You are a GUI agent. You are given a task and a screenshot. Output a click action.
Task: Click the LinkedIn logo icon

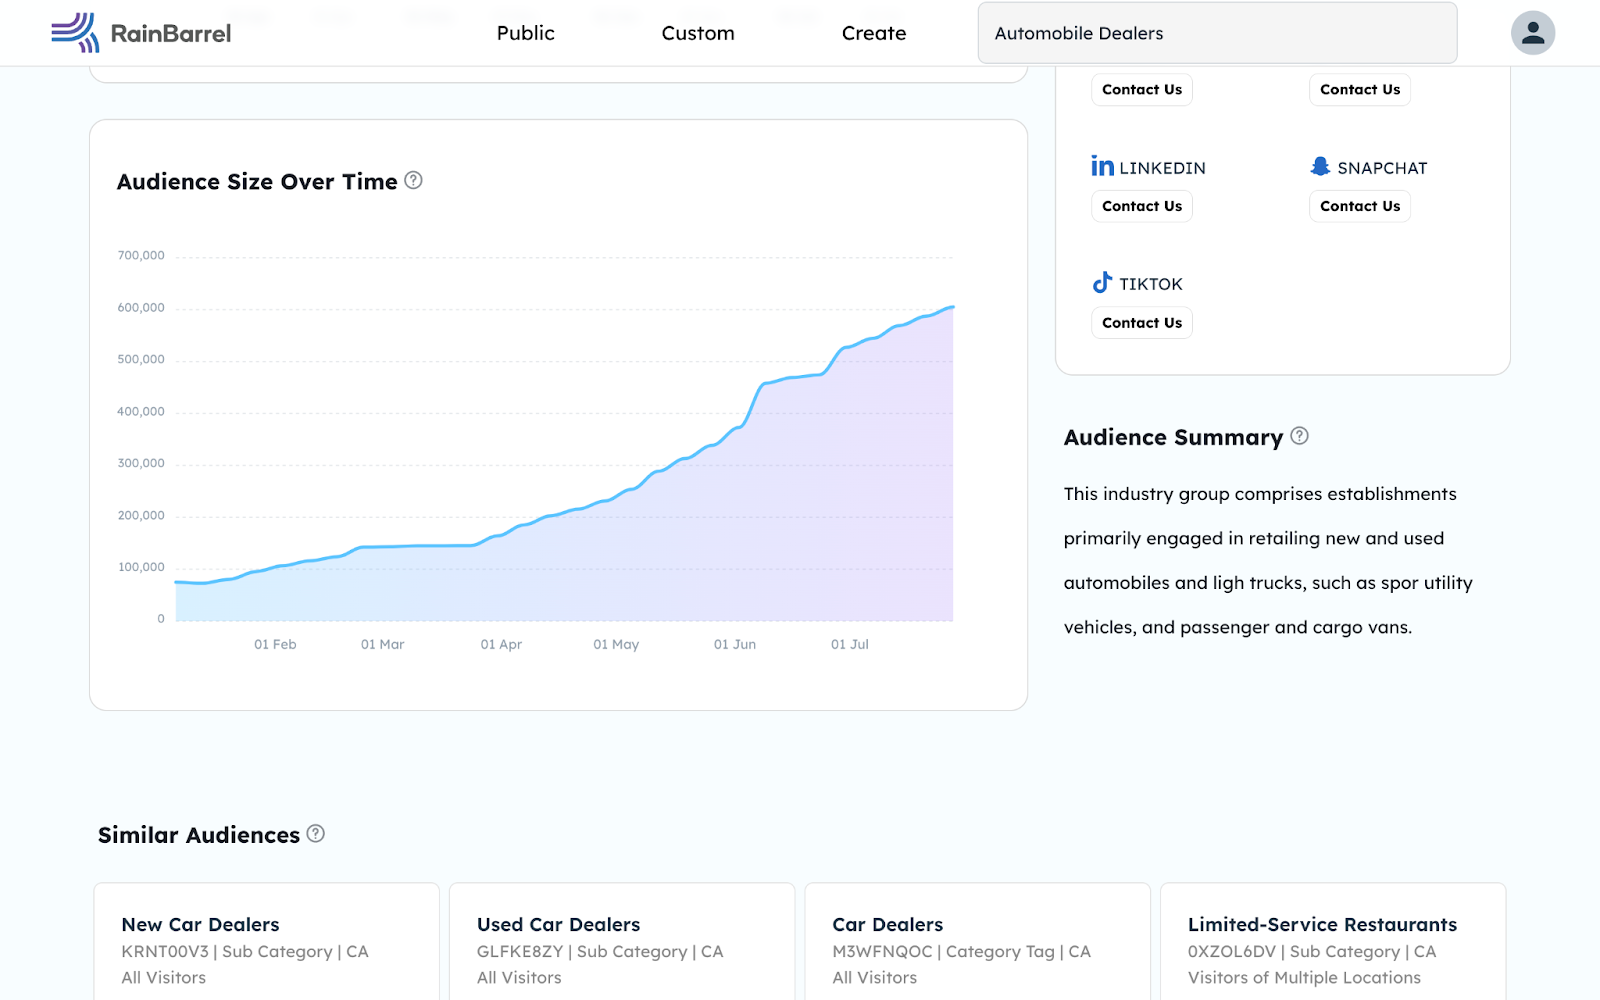(x=1102, y=166)
